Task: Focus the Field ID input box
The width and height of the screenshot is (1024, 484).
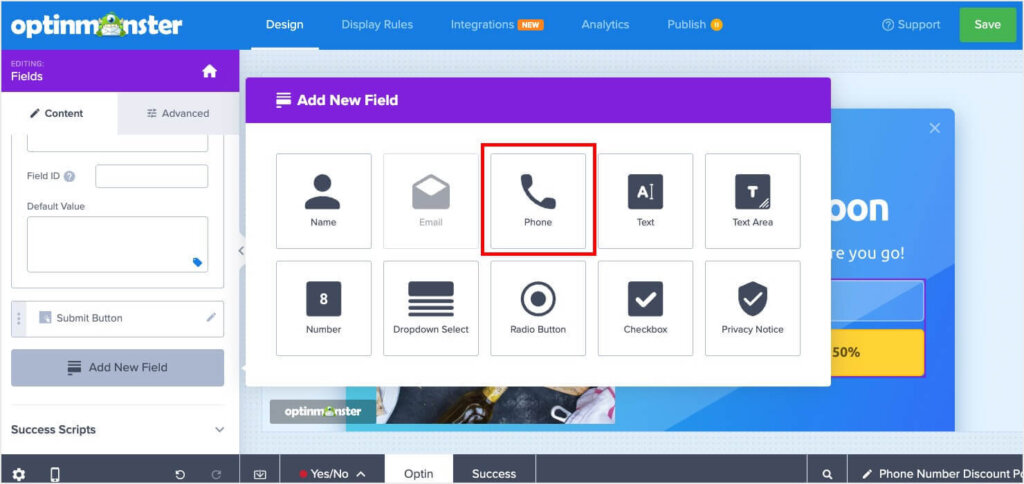Action: [x=152, y=176]
